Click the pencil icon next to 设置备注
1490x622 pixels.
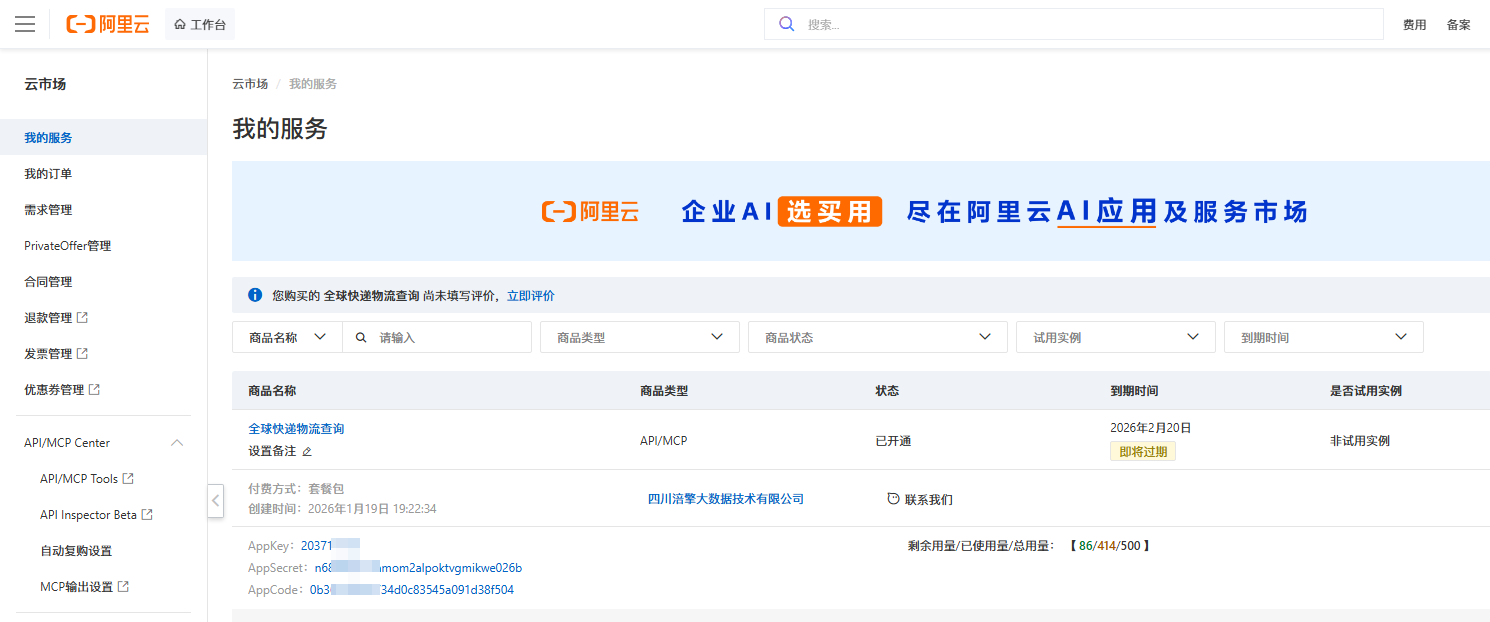pos(307,452)
